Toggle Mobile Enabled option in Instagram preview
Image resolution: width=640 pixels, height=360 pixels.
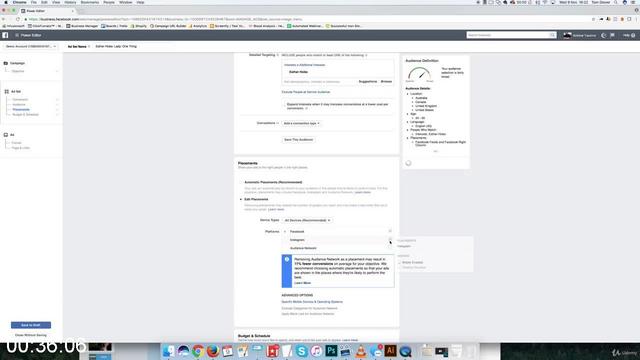coord(400,262)
